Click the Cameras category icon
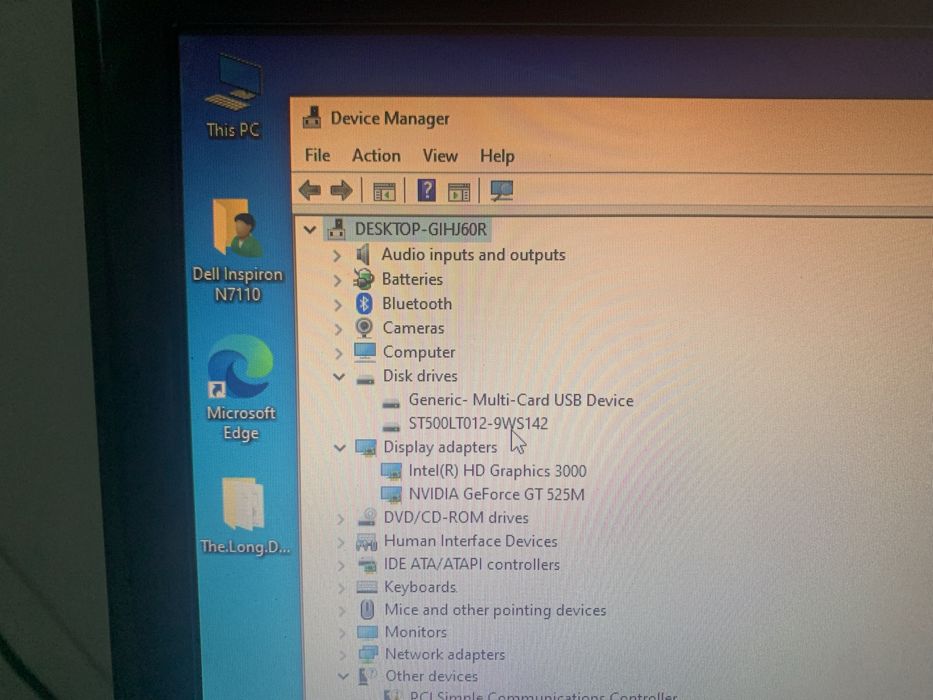This screenshot has width=933, height=700. coord(364,328)
